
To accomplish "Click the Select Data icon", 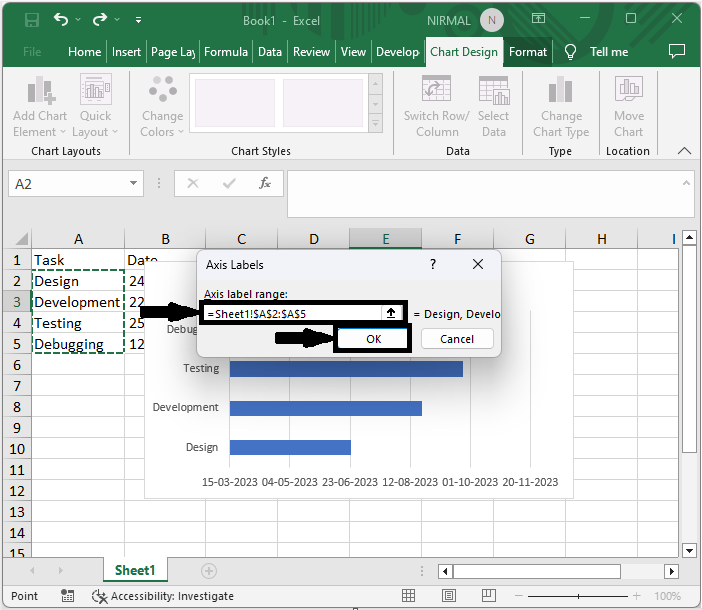I will 493,92.
